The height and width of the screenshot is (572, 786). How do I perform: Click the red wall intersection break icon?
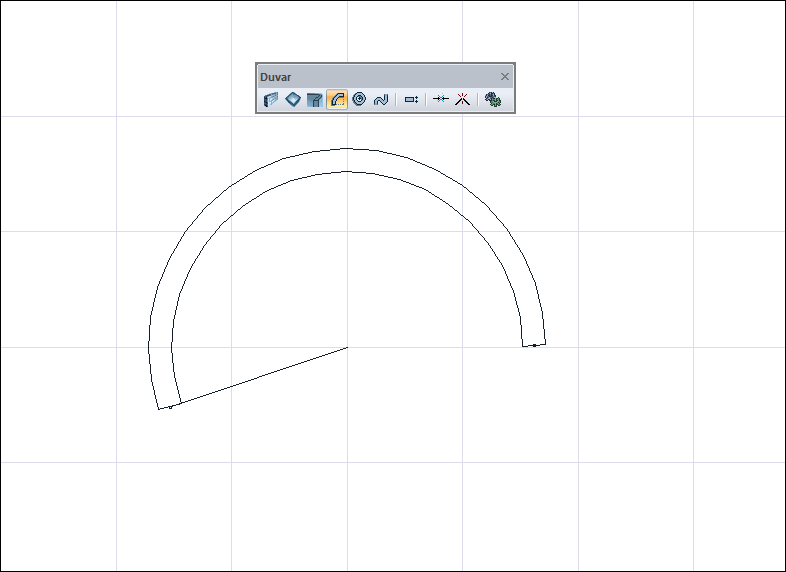462,100
